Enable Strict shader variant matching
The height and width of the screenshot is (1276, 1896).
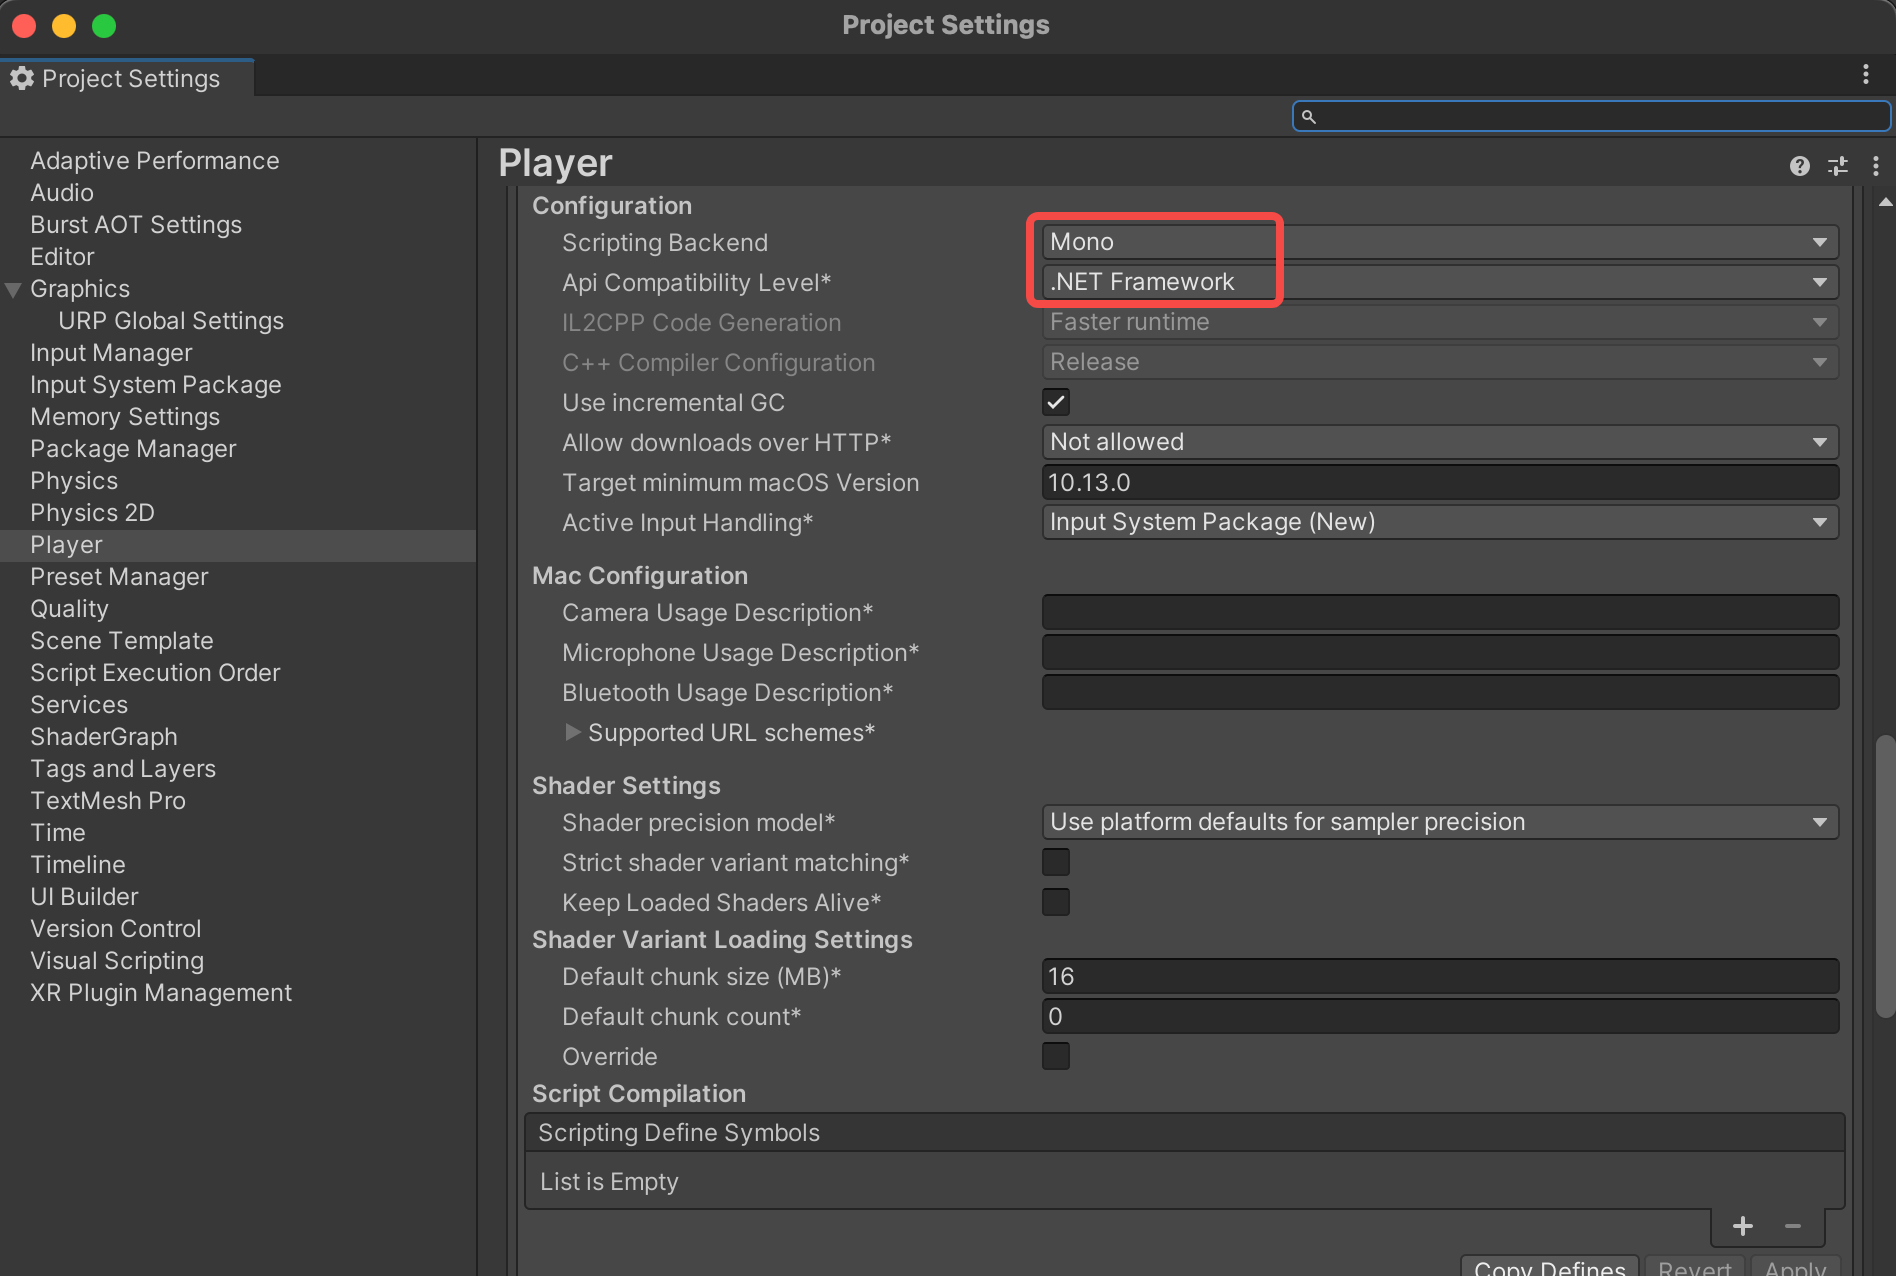(x=1055, y=861)
